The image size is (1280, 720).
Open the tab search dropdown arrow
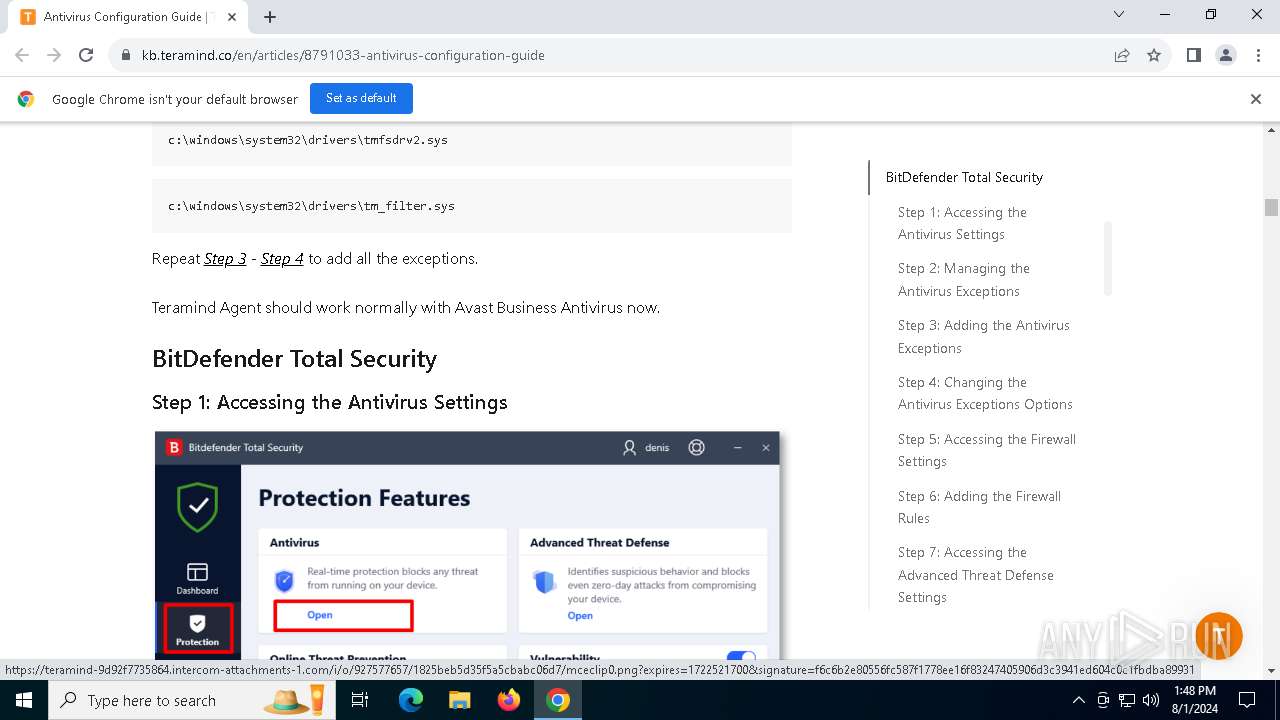[x=1119, y=14]
